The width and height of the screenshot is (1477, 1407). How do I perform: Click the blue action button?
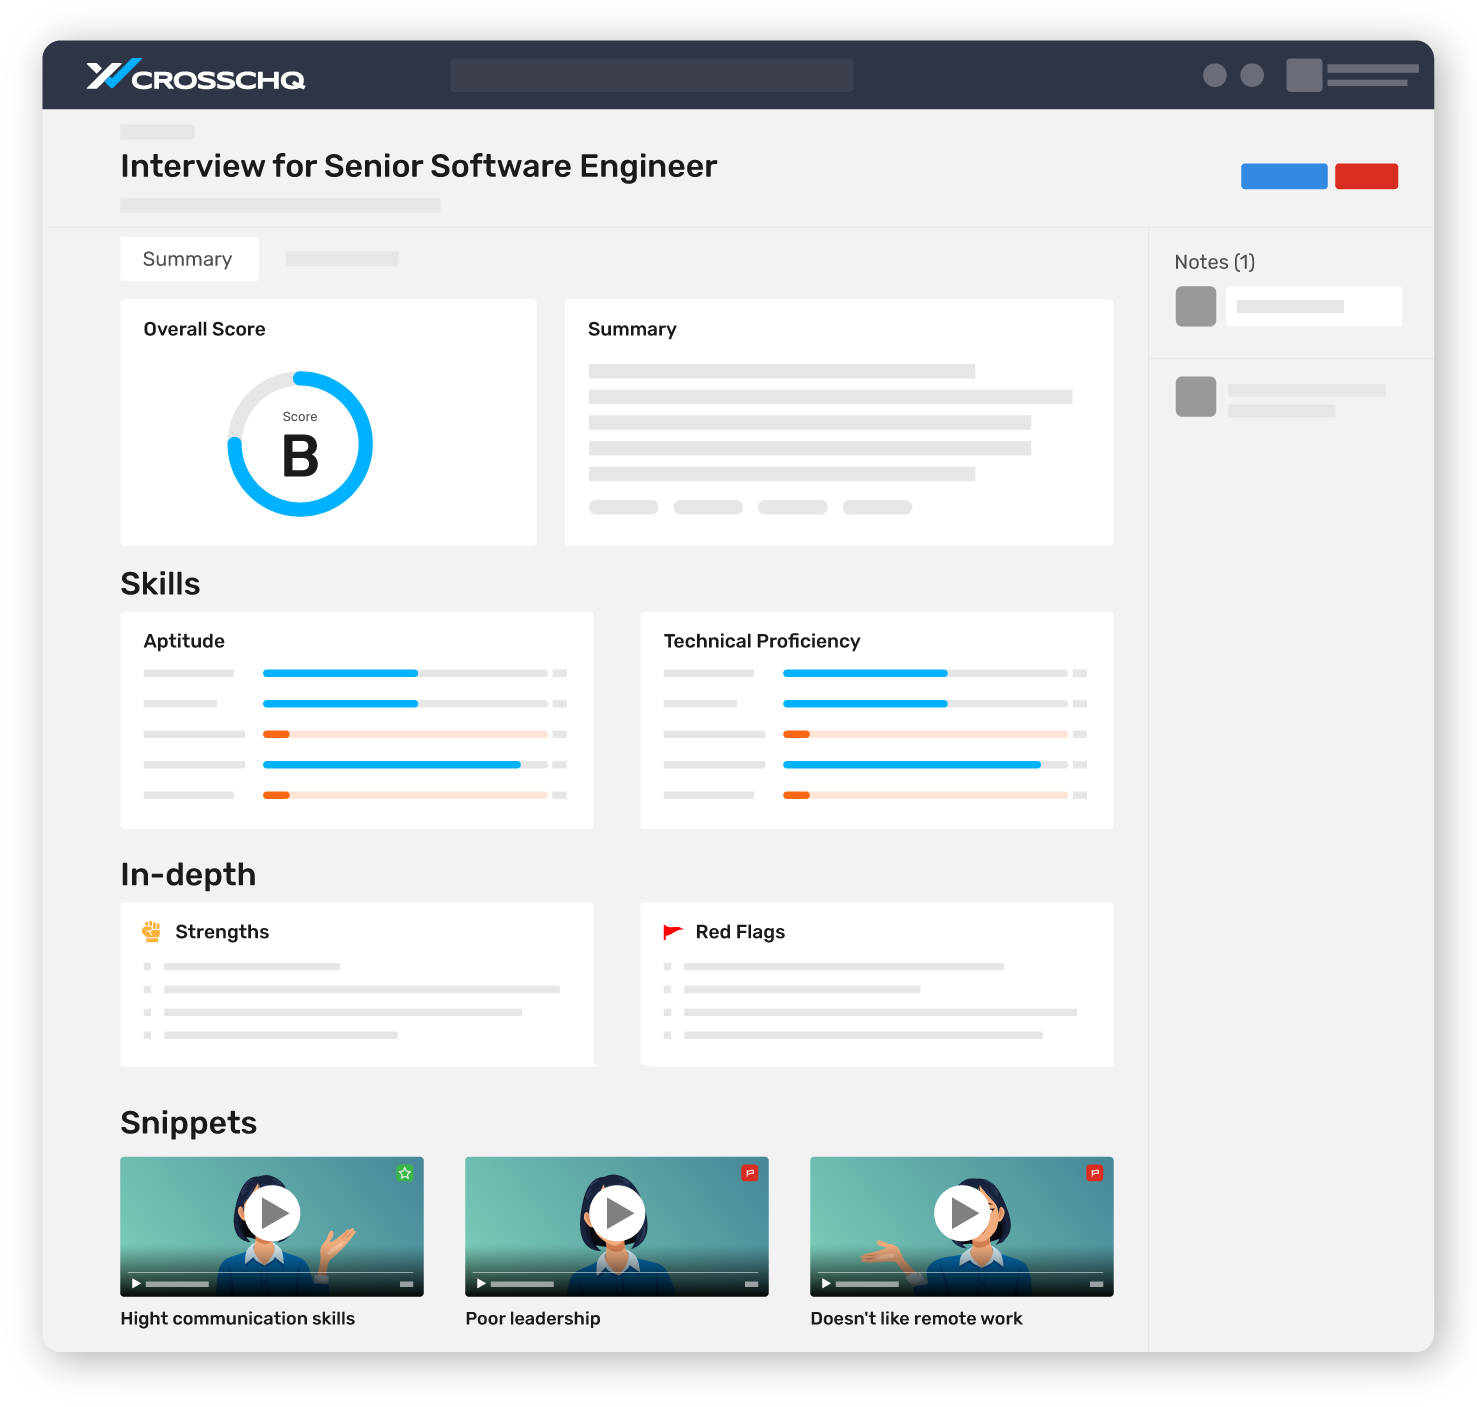tap(1284, 176)
